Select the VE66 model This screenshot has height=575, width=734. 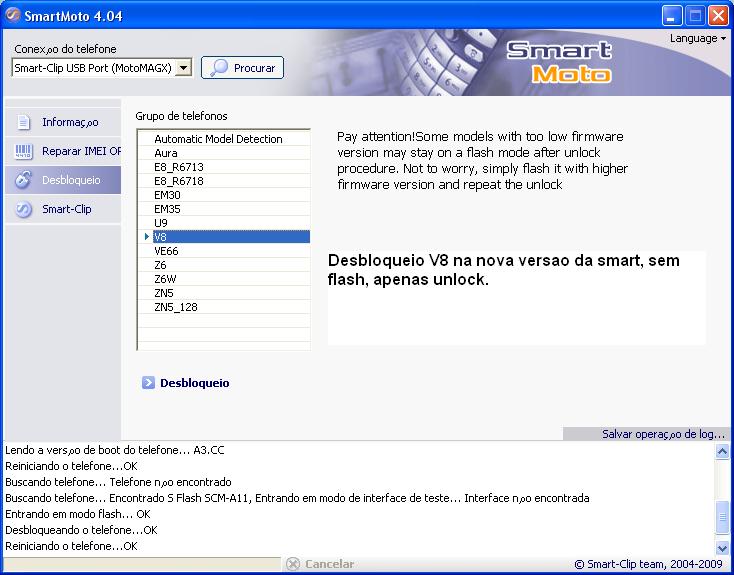(x=225, y=251)
